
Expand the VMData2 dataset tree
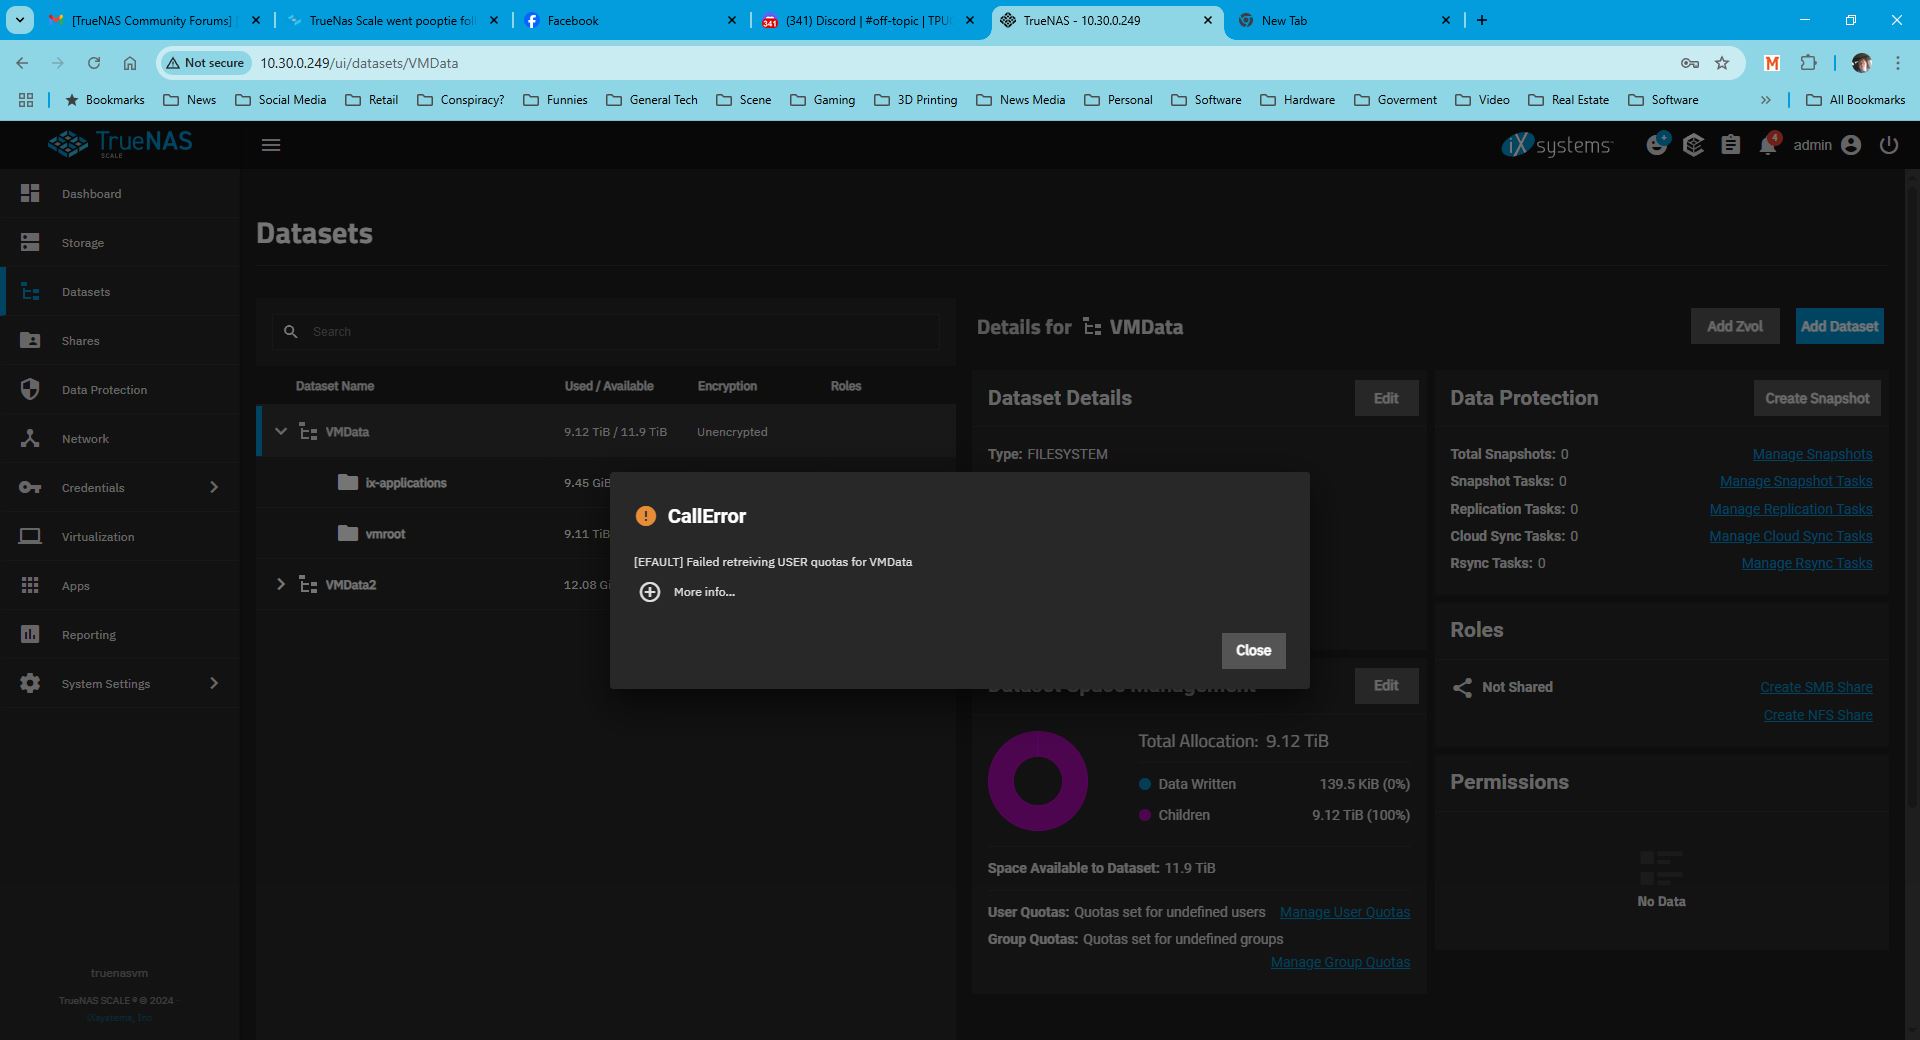281,584
